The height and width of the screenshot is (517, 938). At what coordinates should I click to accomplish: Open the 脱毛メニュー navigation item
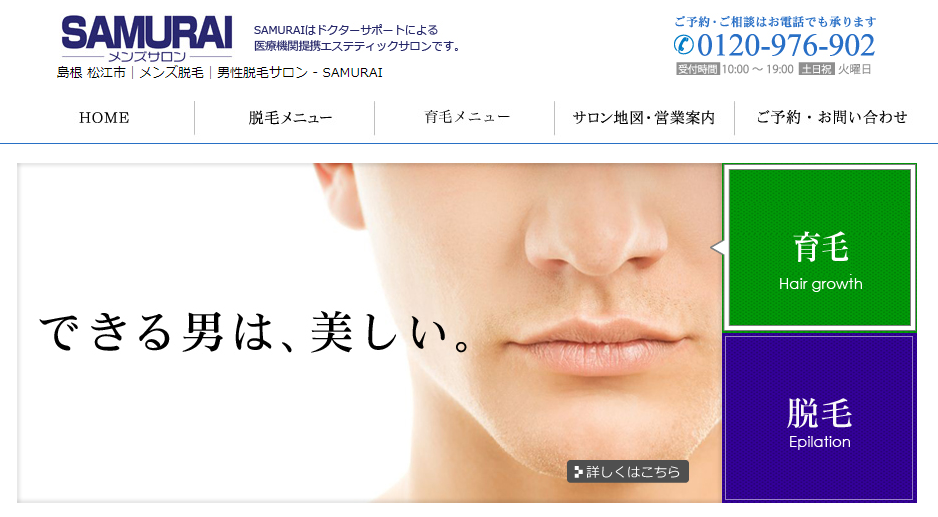click(290, 118)
